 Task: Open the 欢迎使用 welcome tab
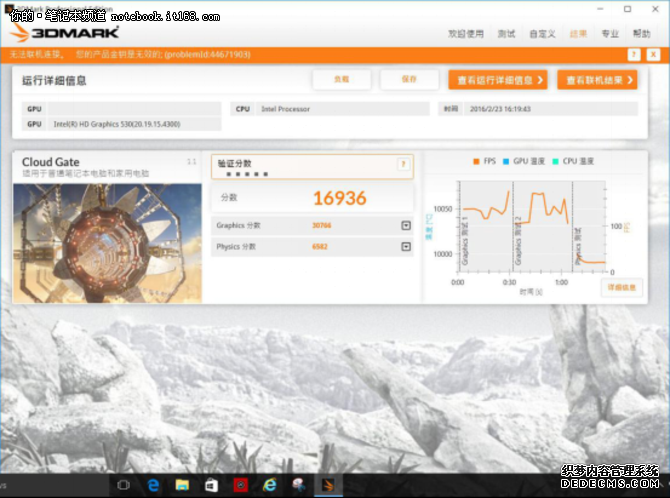(466, 34)
